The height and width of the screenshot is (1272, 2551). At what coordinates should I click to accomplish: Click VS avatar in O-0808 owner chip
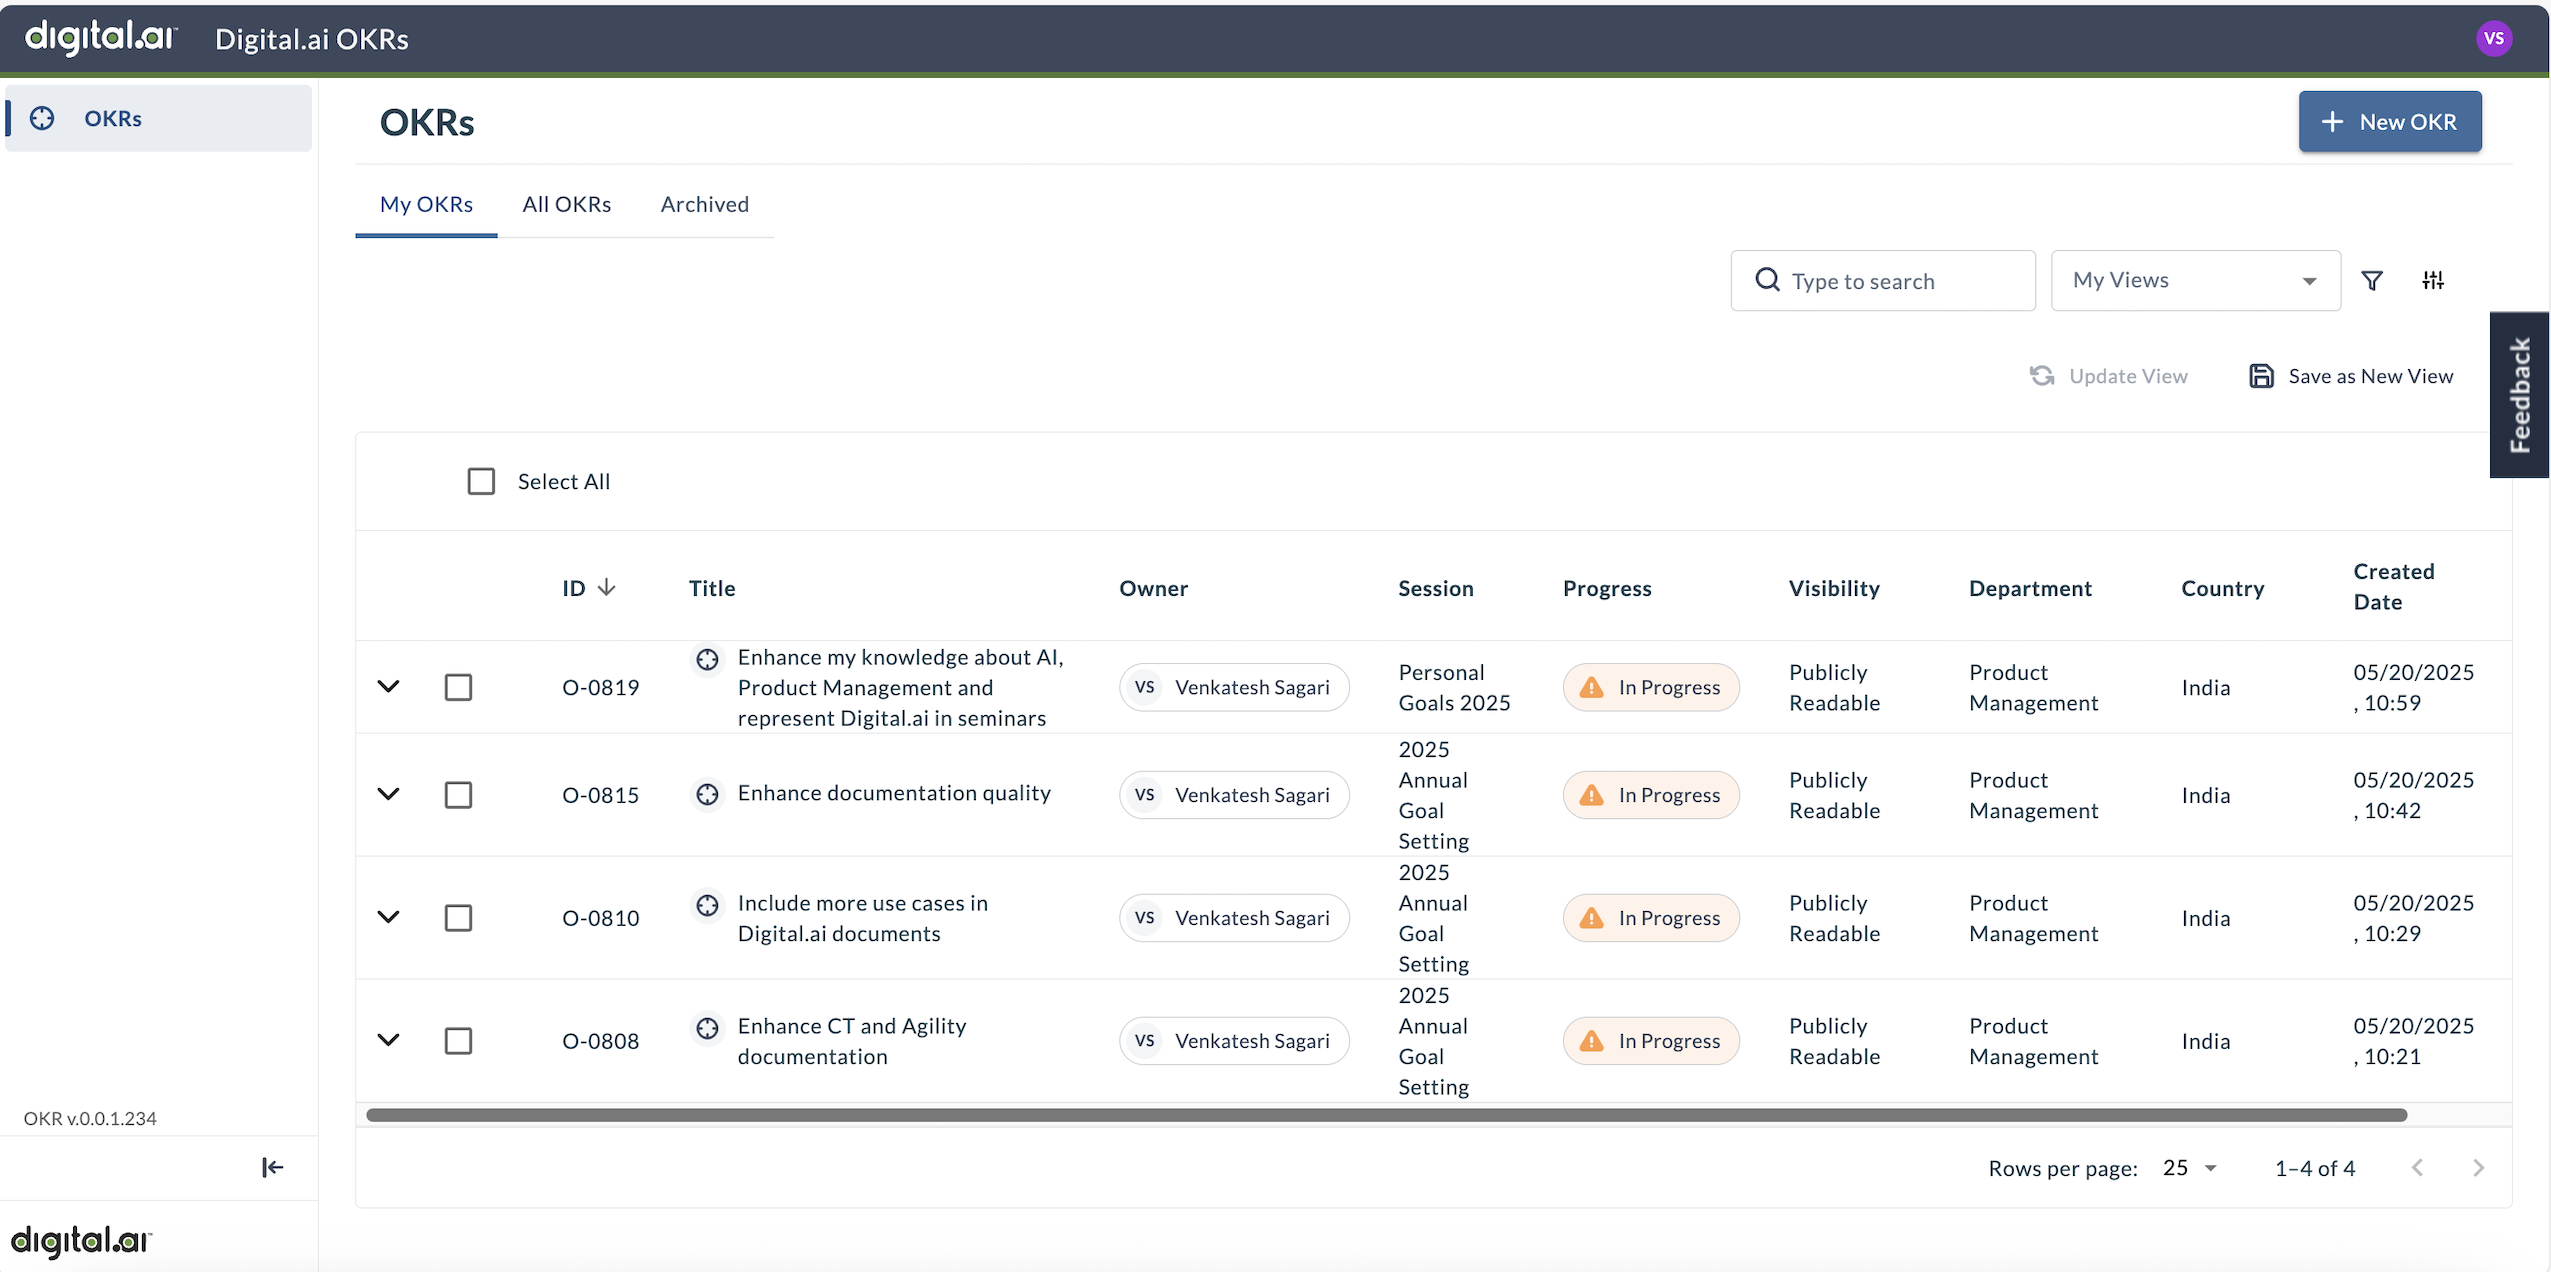[1144, 1041]
